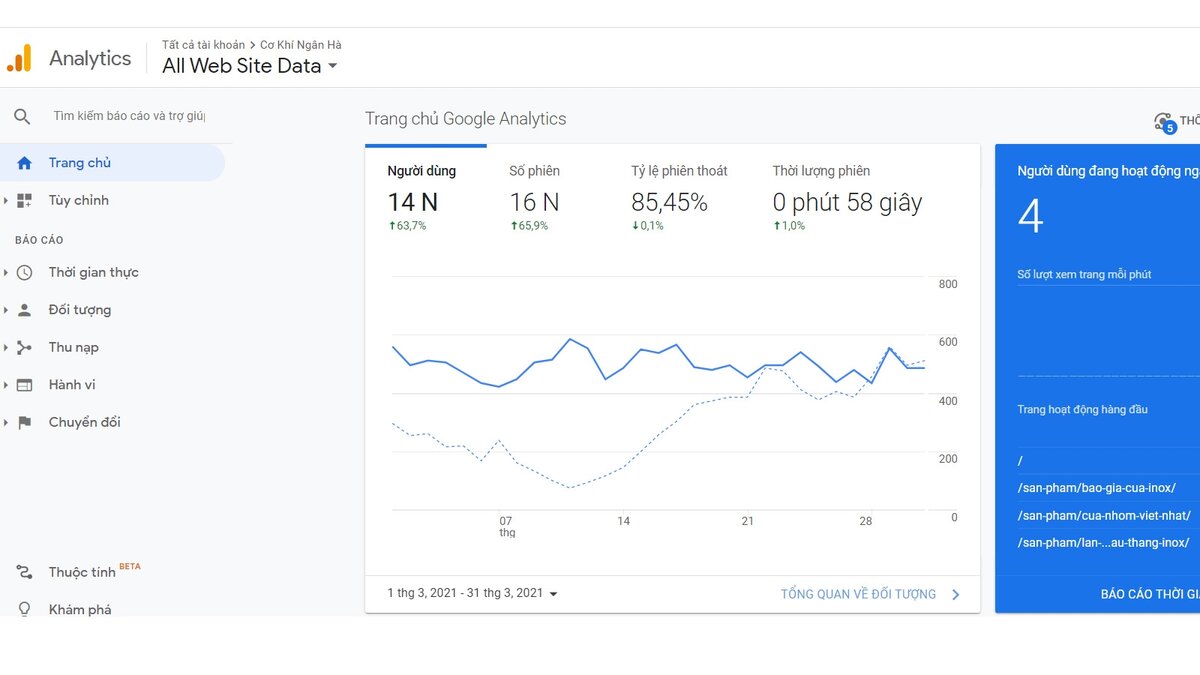Click the Hành vi behavior icon
The height and width of the screenshot is (675, 1200).
click(x=25, y=385)
